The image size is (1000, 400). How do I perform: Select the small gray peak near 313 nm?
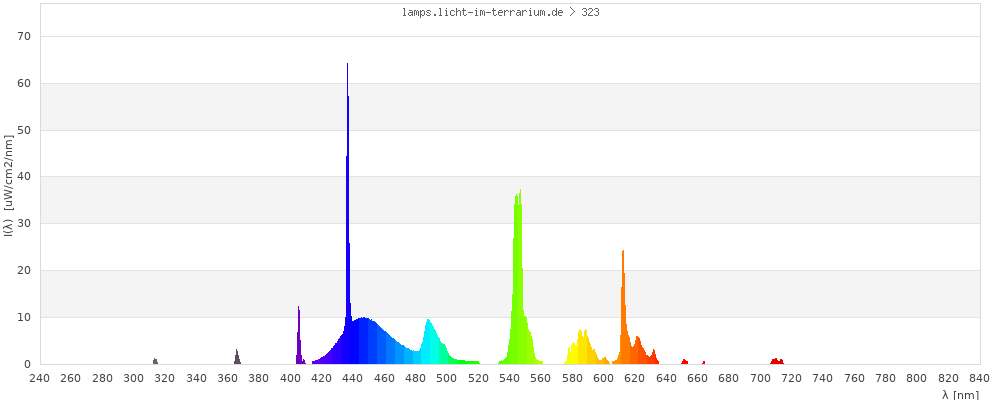pyautogui.click(x=155, y=361)
